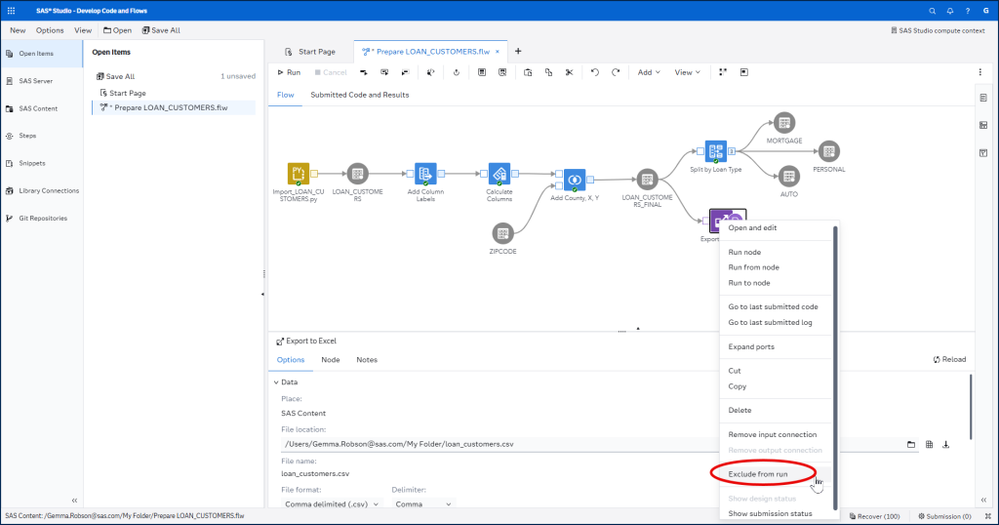
Task: Click the undo arrow icon
Action: point(594,73)
